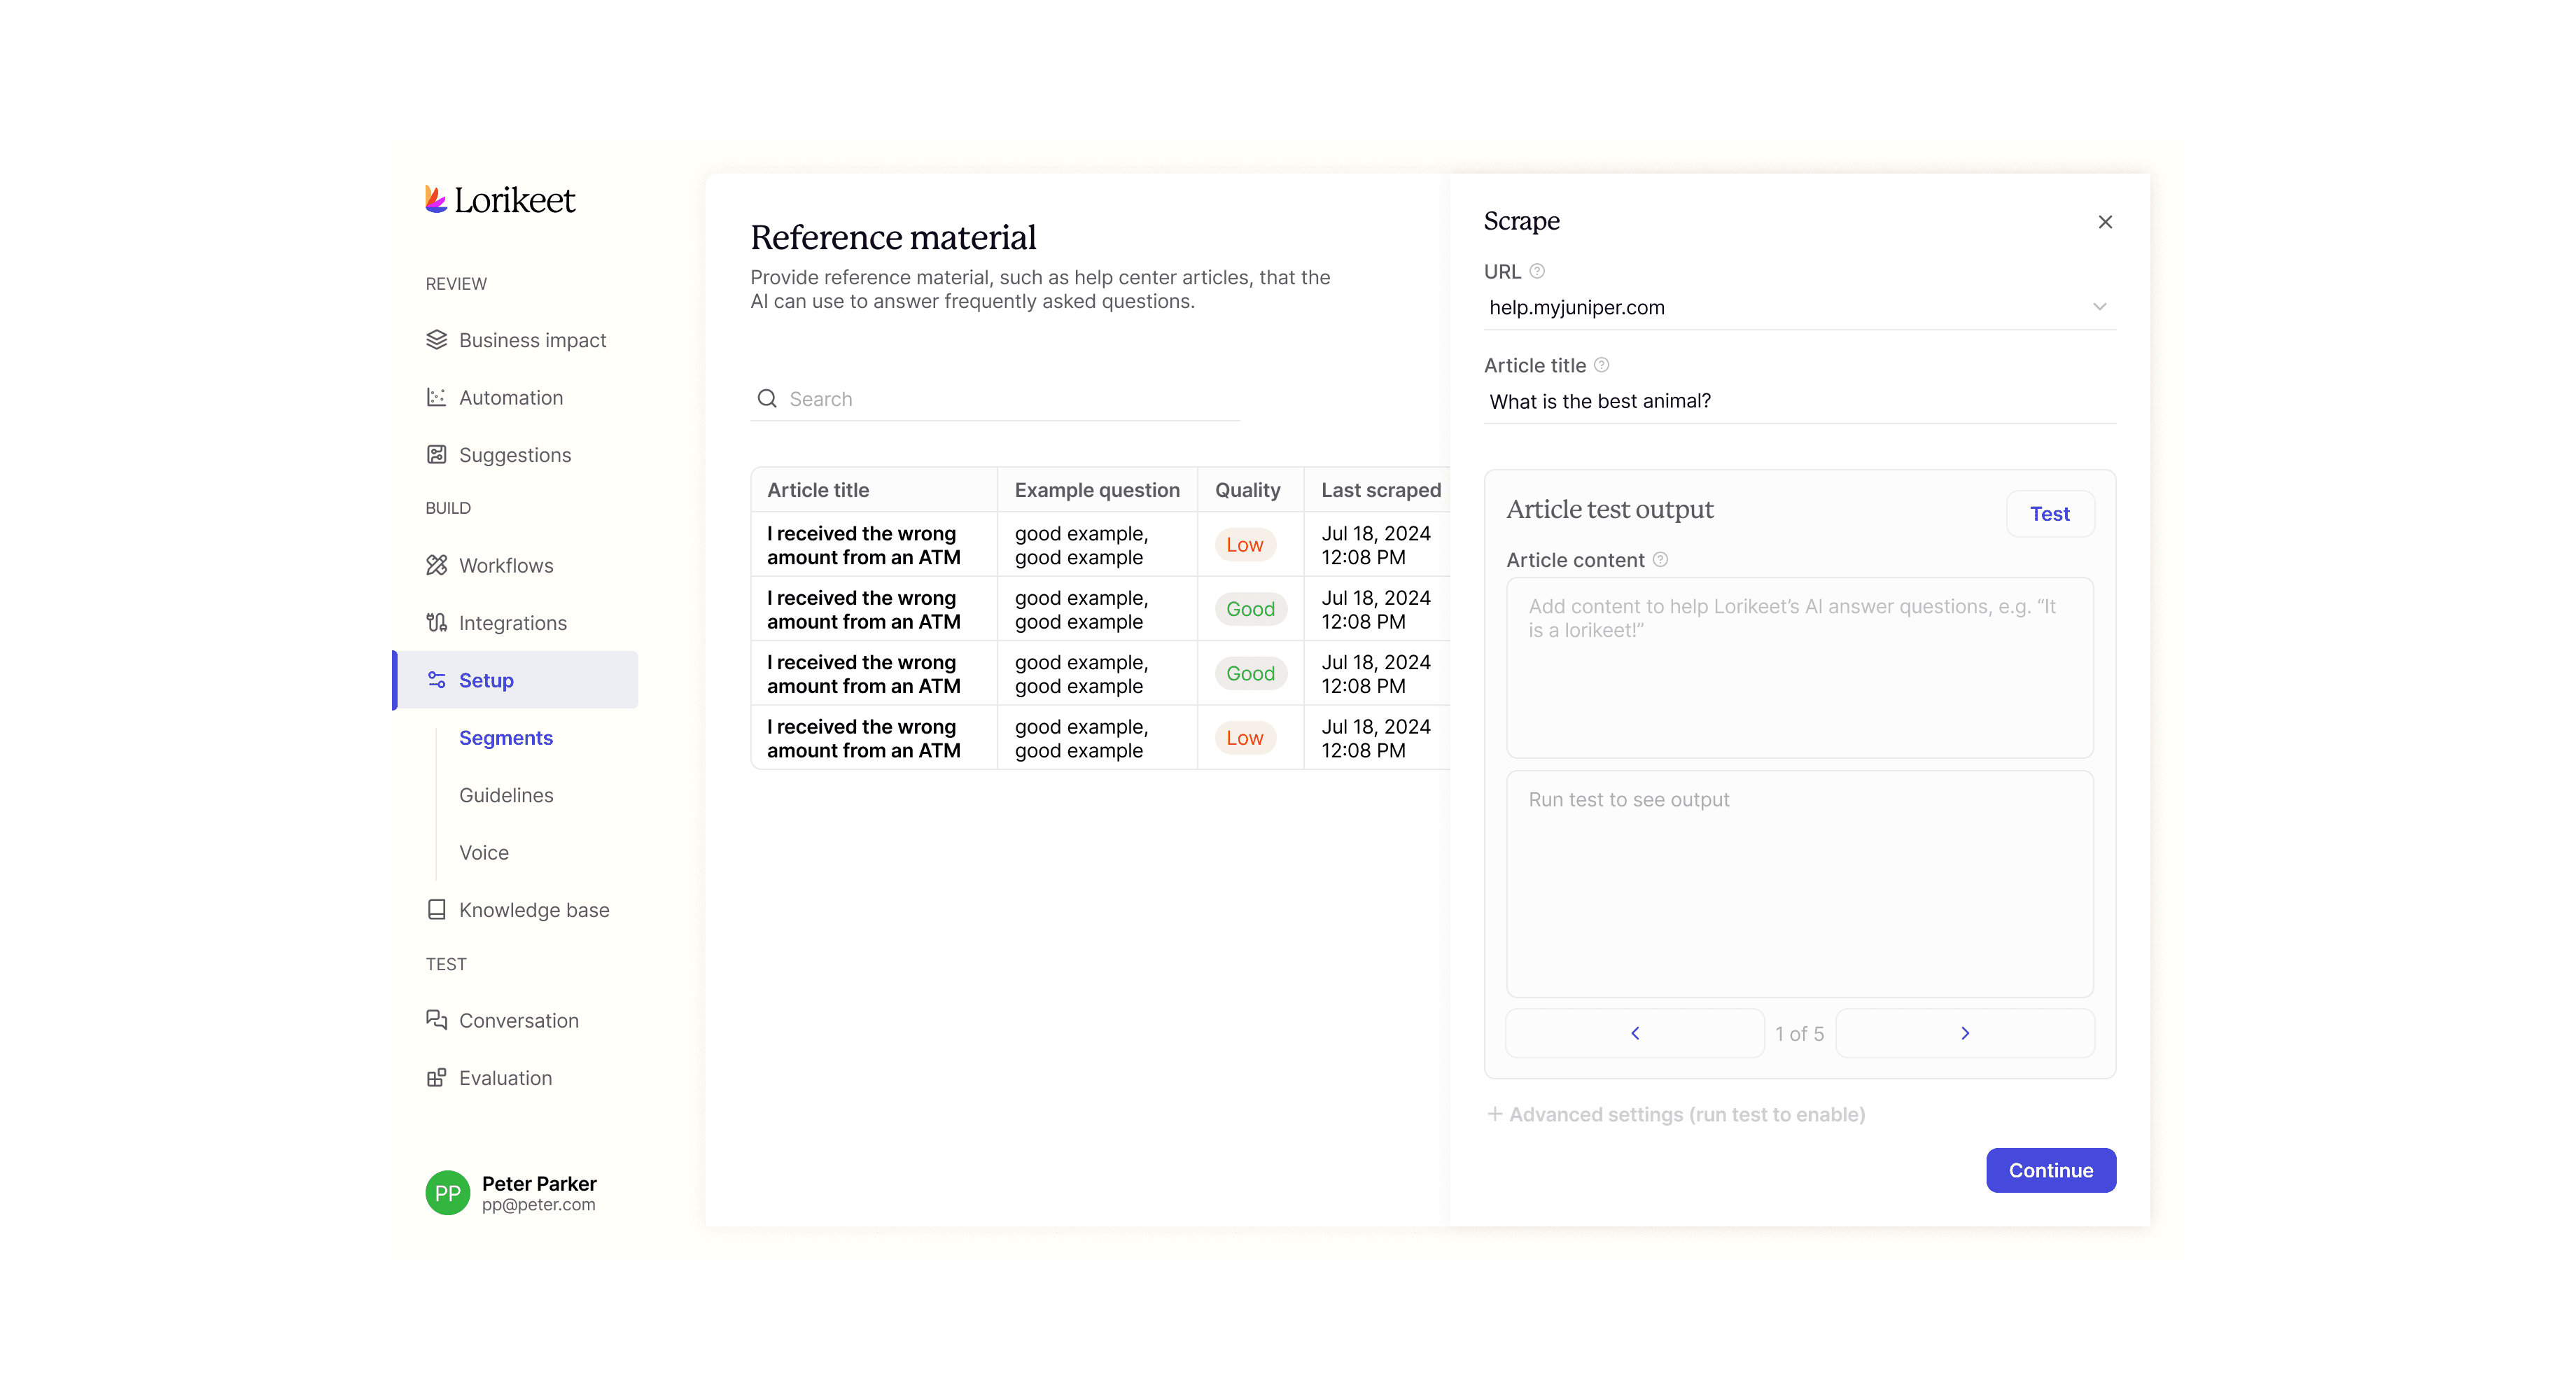Close the Scrape panel
The image size is (2576, 1400).
coord(2105,222)
